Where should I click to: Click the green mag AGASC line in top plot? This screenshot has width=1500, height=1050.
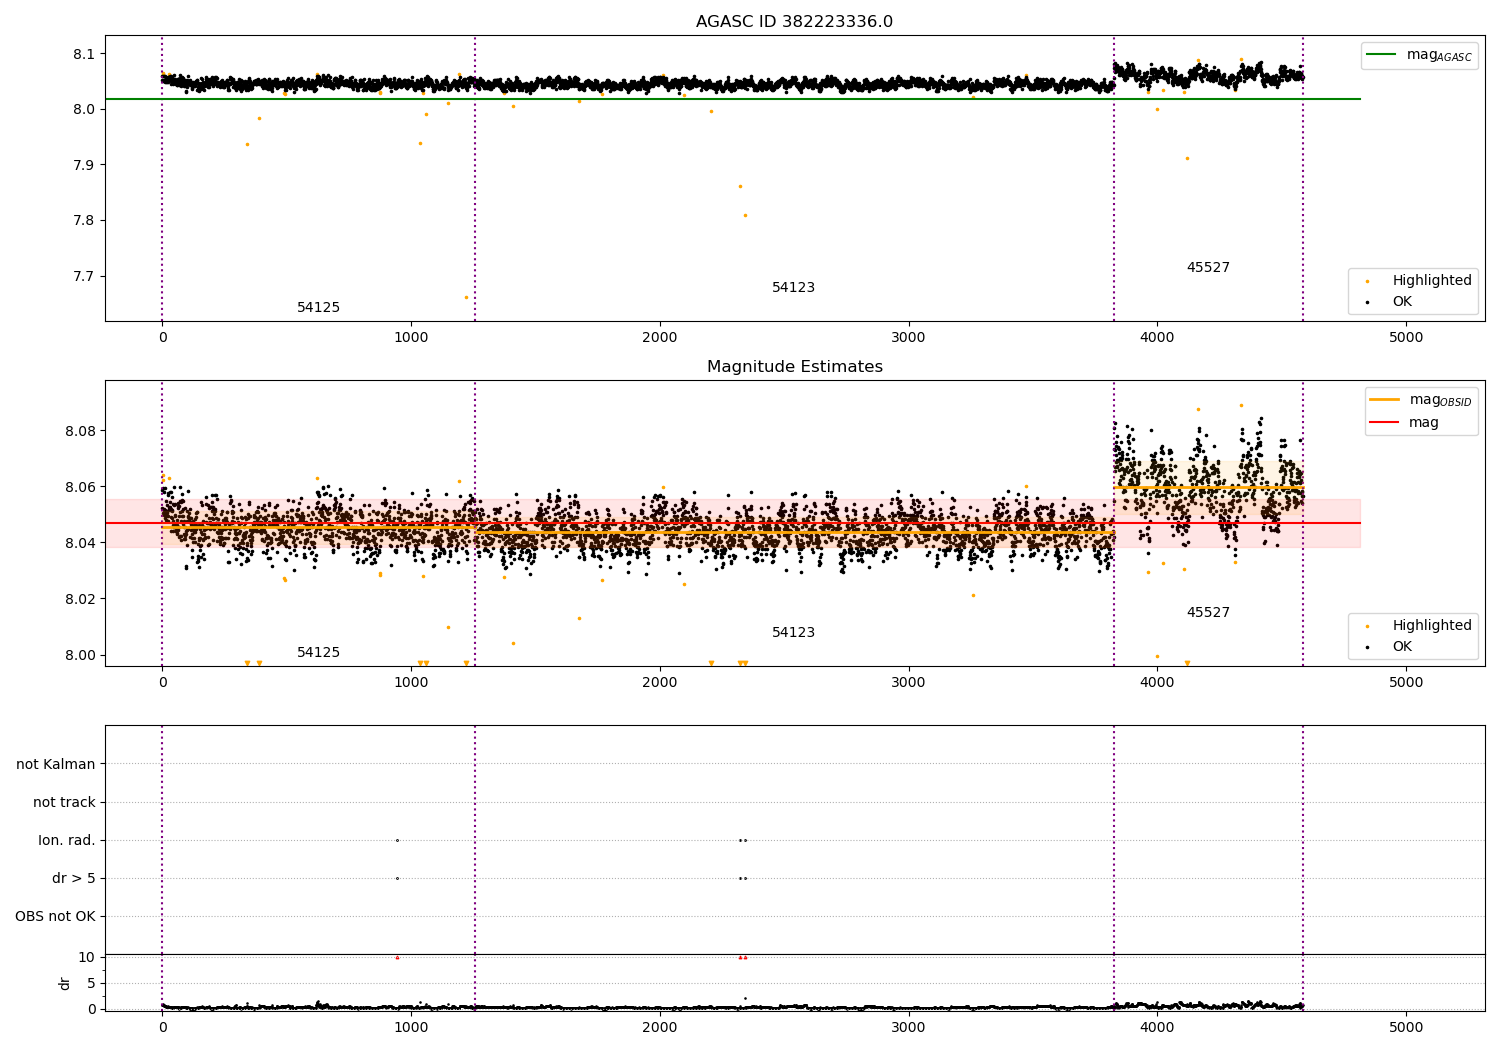(732, 99)
